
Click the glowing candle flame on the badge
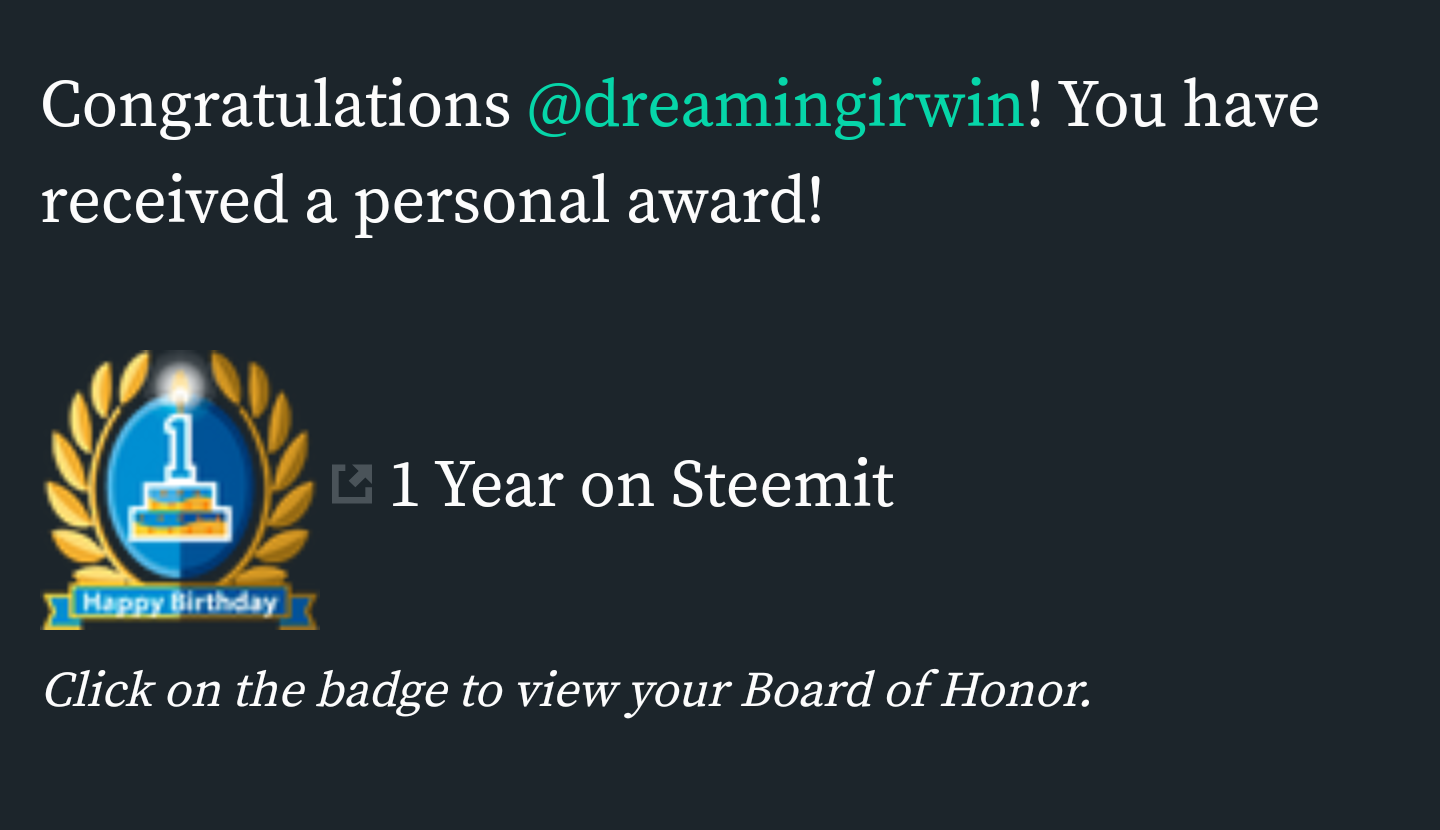point(179,382)
